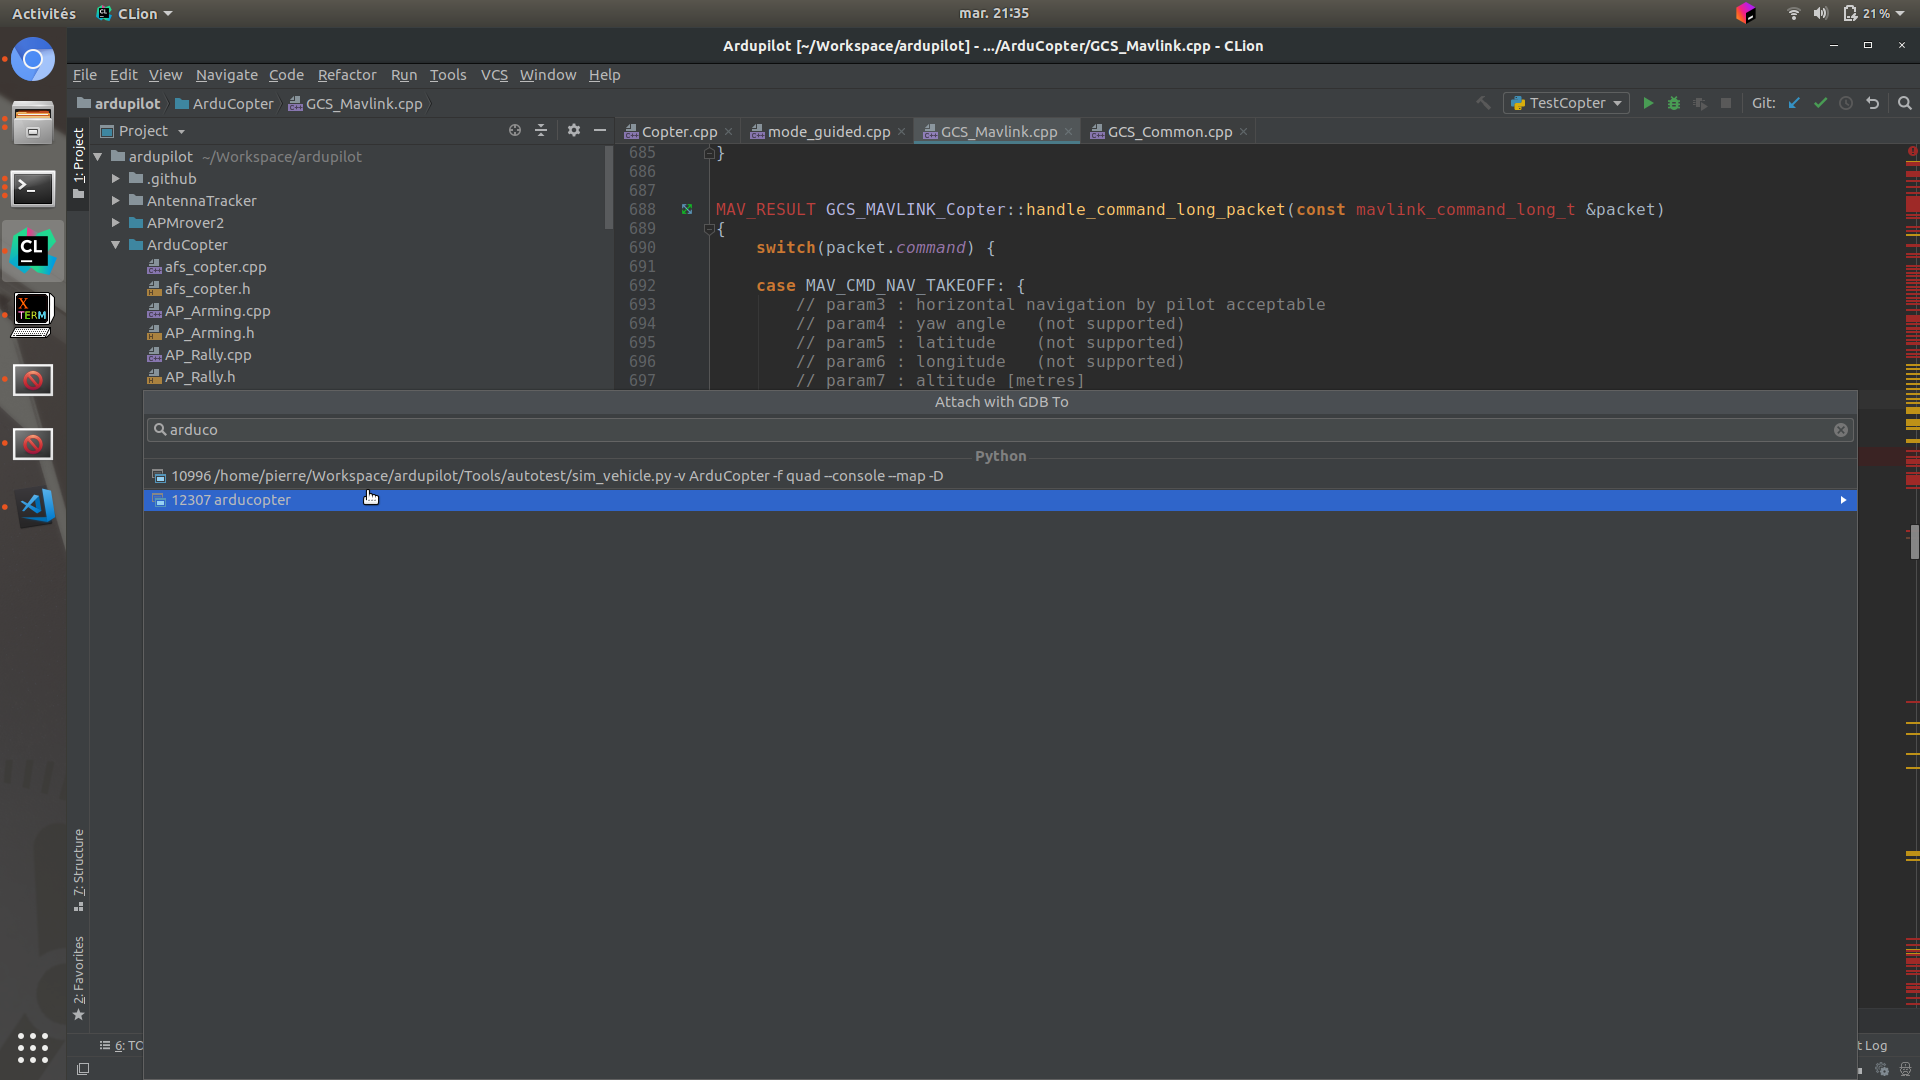Expand the AntennaTracker folder
This screenshot has height=1080, width=1920.
coord(116,201)
